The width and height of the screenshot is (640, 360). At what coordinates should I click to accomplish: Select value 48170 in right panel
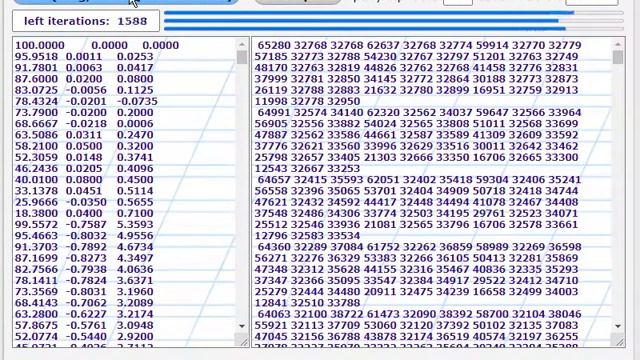(271, 68)
